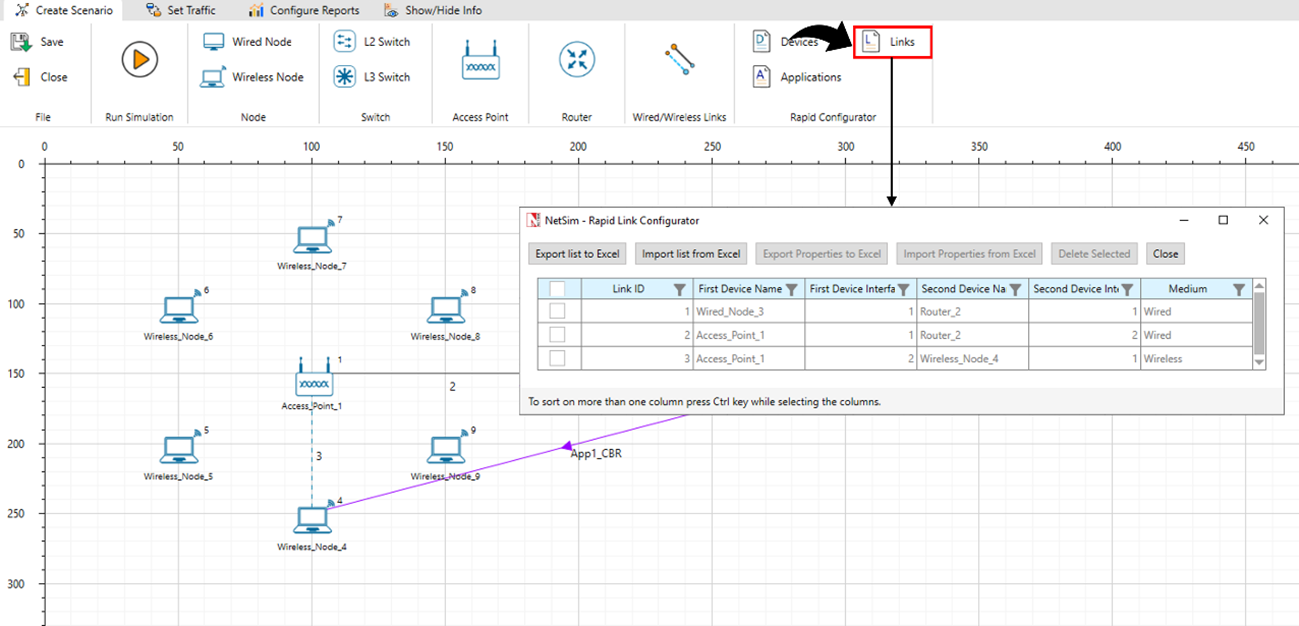Open the Show/Hide Info tab
This screenshot has height=626, width=1299.
[433, 10]
